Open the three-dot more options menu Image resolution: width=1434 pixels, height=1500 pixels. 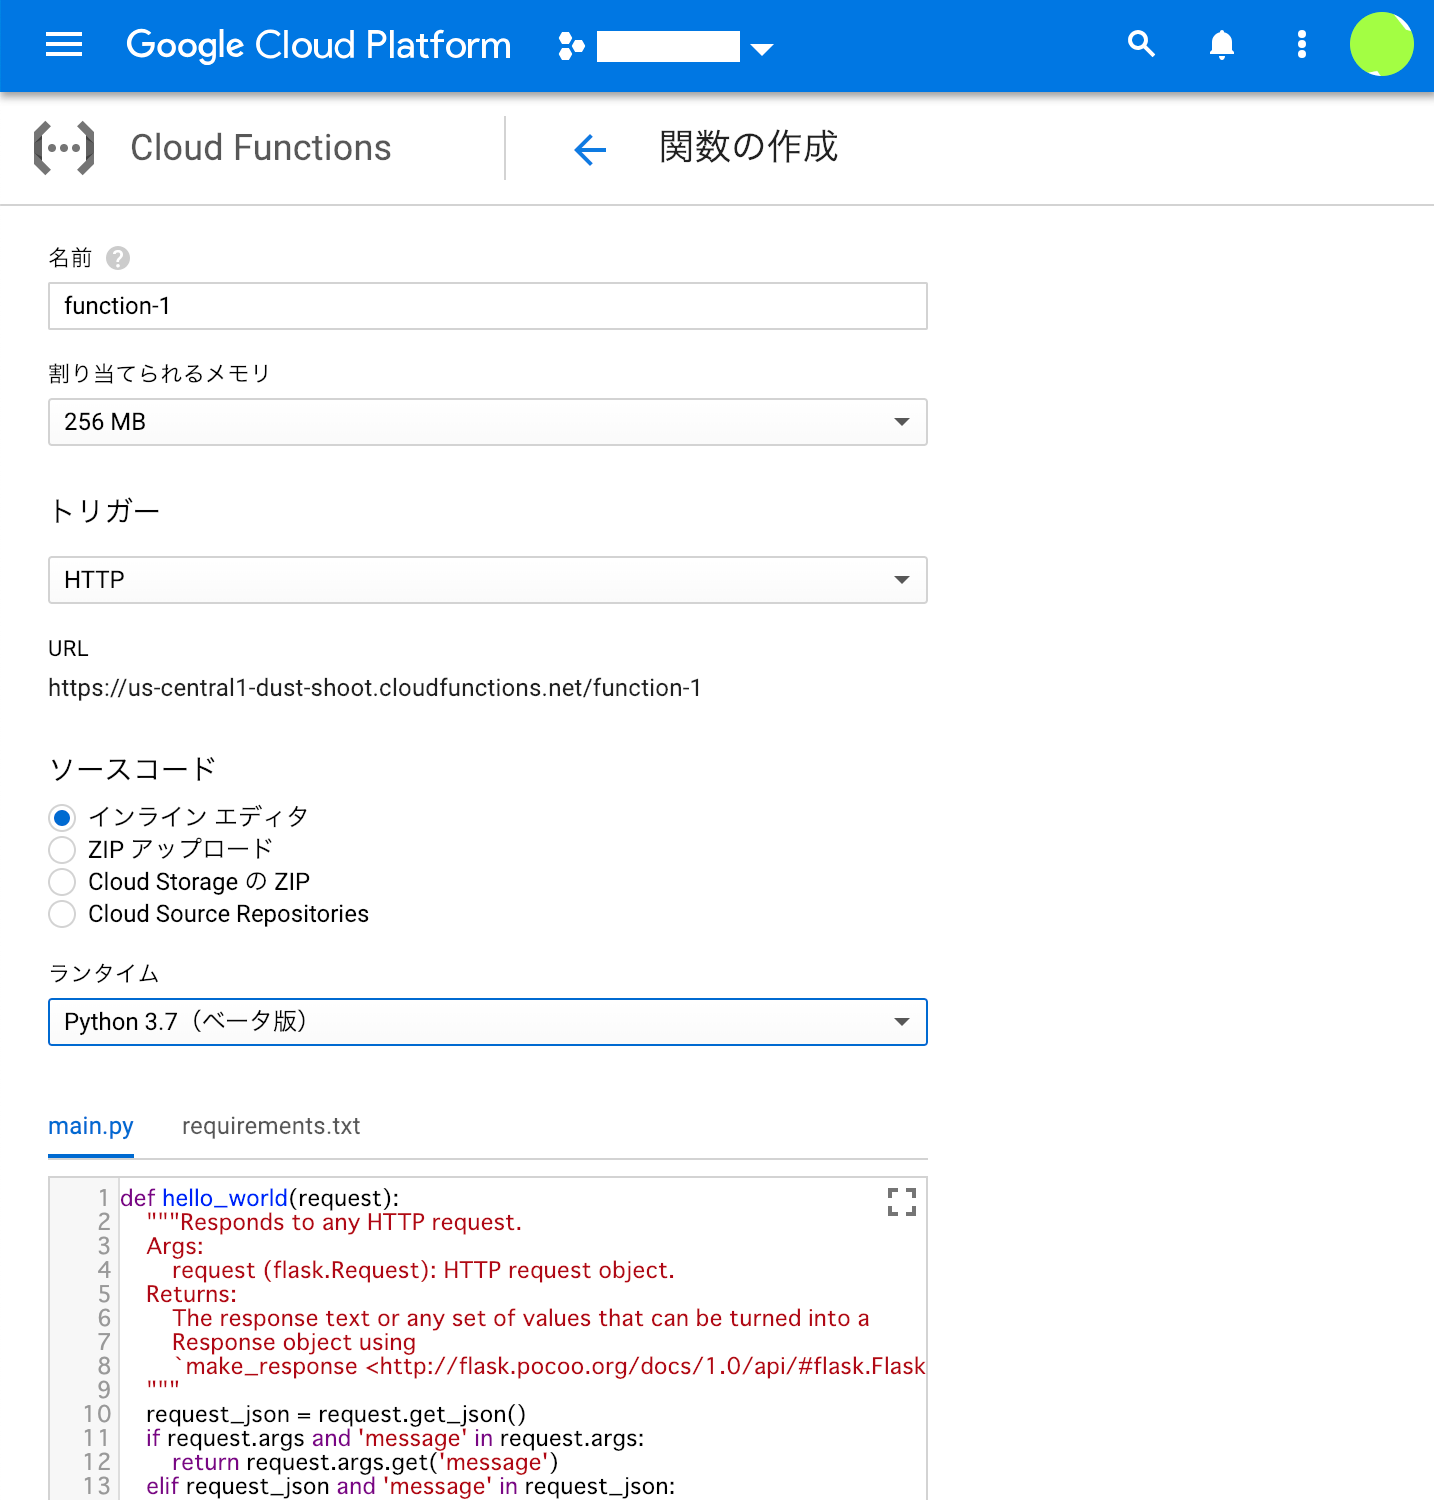1301,44
